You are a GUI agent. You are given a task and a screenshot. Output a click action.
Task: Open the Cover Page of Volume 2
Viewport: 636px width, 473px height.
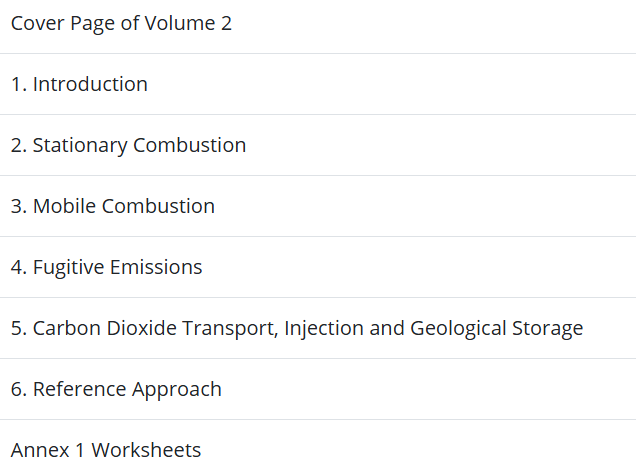point(121,23)
